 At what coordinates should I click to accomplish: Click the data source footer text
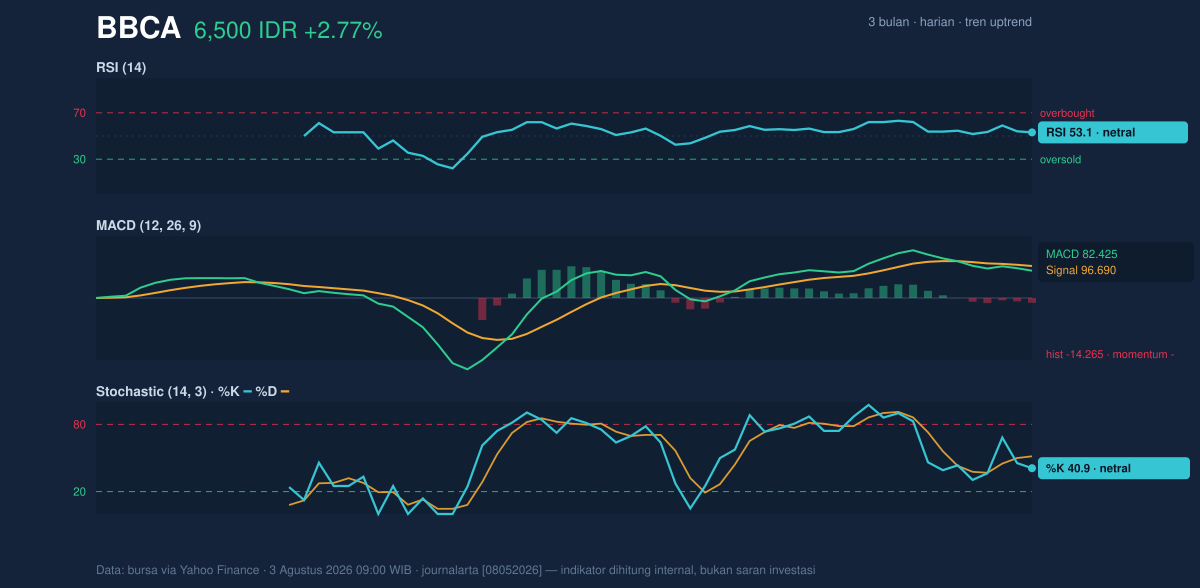point(455,570)
